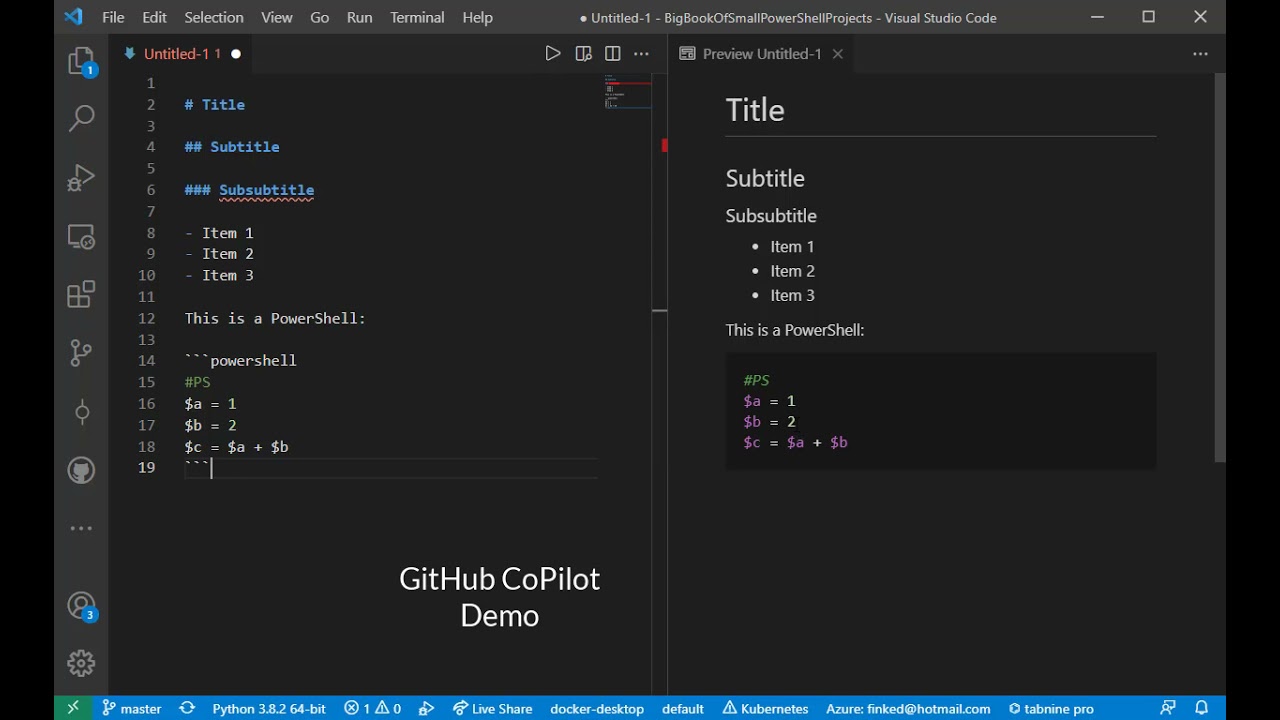Click line number 11 in the editor gutter
The width and height of the screenshot is (1280, 720).
click(x=147, y=297)
